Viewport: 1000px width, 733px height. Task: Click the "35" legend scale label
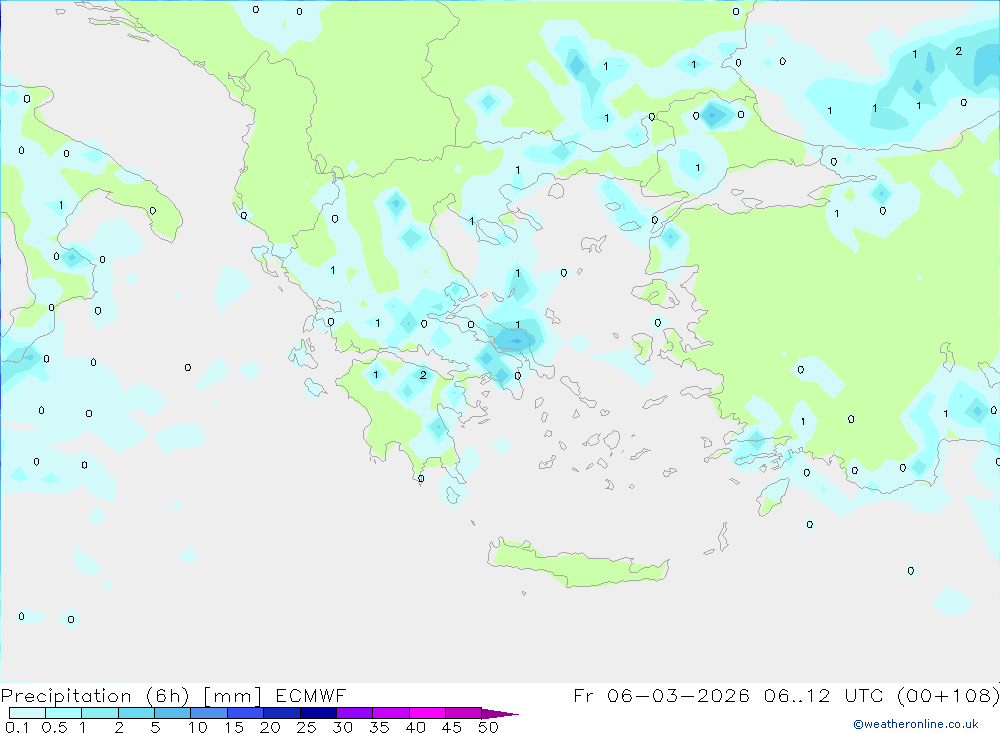coord(379,727)
